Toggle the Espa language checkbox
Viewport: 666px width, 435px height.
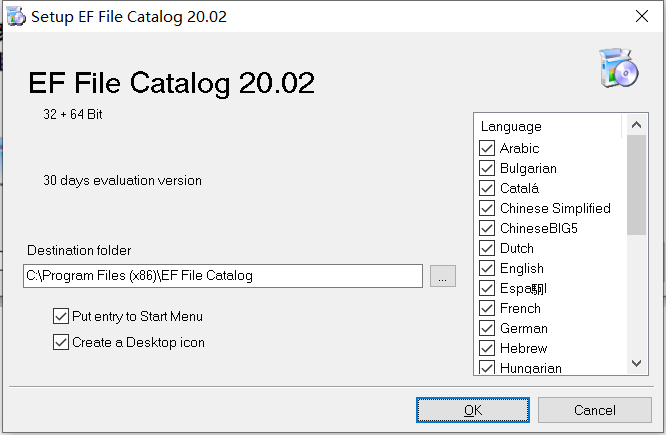click(487, 288)
